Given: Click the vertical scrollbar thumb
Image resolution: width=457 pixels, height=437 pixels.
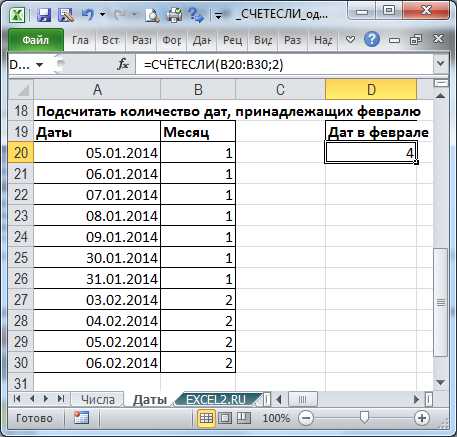Looking at the screenshot, I should point(441,303).
